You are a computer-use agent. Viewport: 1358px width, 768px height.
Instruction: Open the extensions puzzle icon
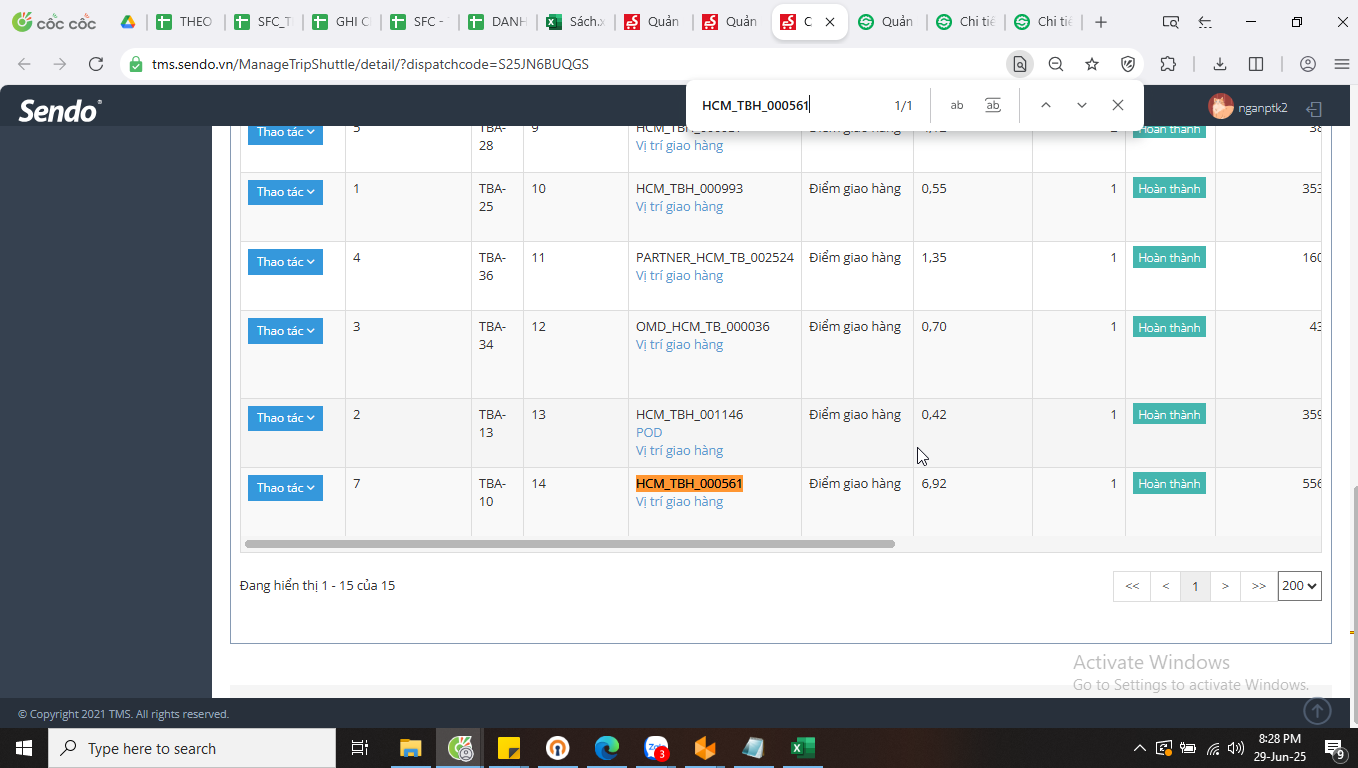1168,64
